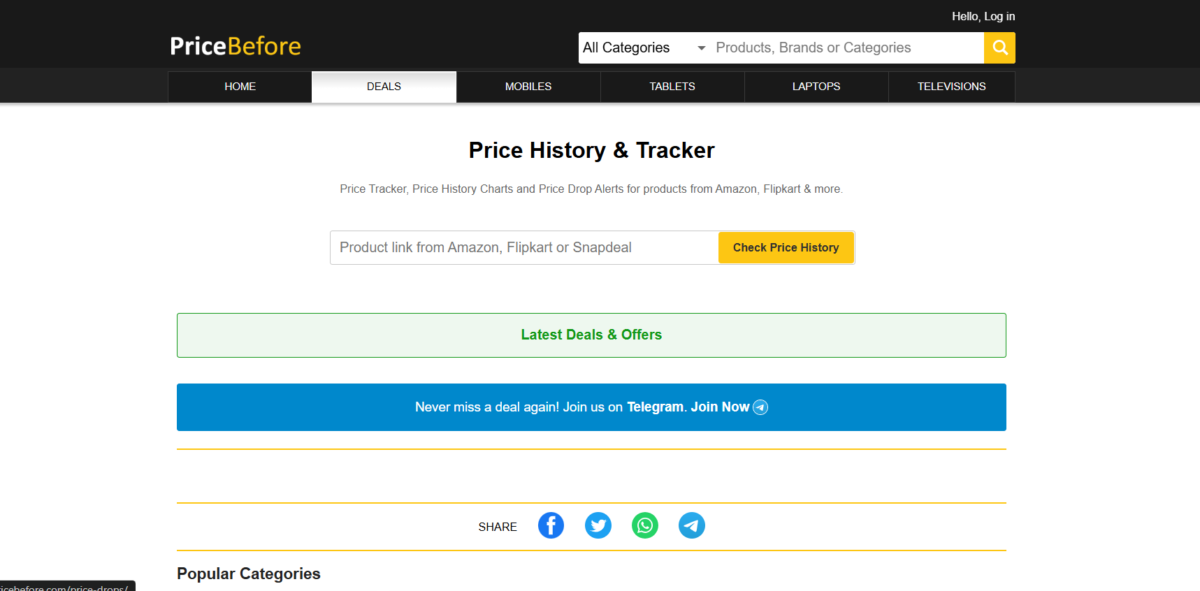Click the SHARE label
The height and width of the screenshot is (591, 1200).
point(498,527)
